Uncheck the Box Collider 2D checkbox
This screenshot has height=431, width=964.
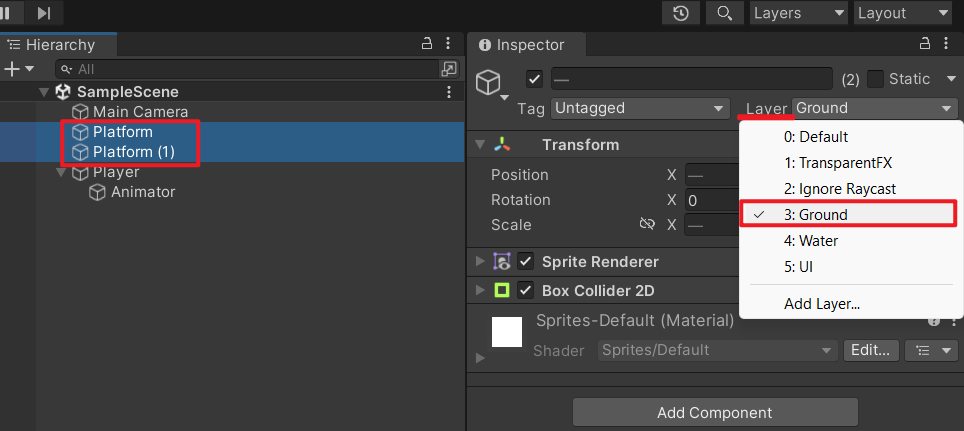(526, 291)
